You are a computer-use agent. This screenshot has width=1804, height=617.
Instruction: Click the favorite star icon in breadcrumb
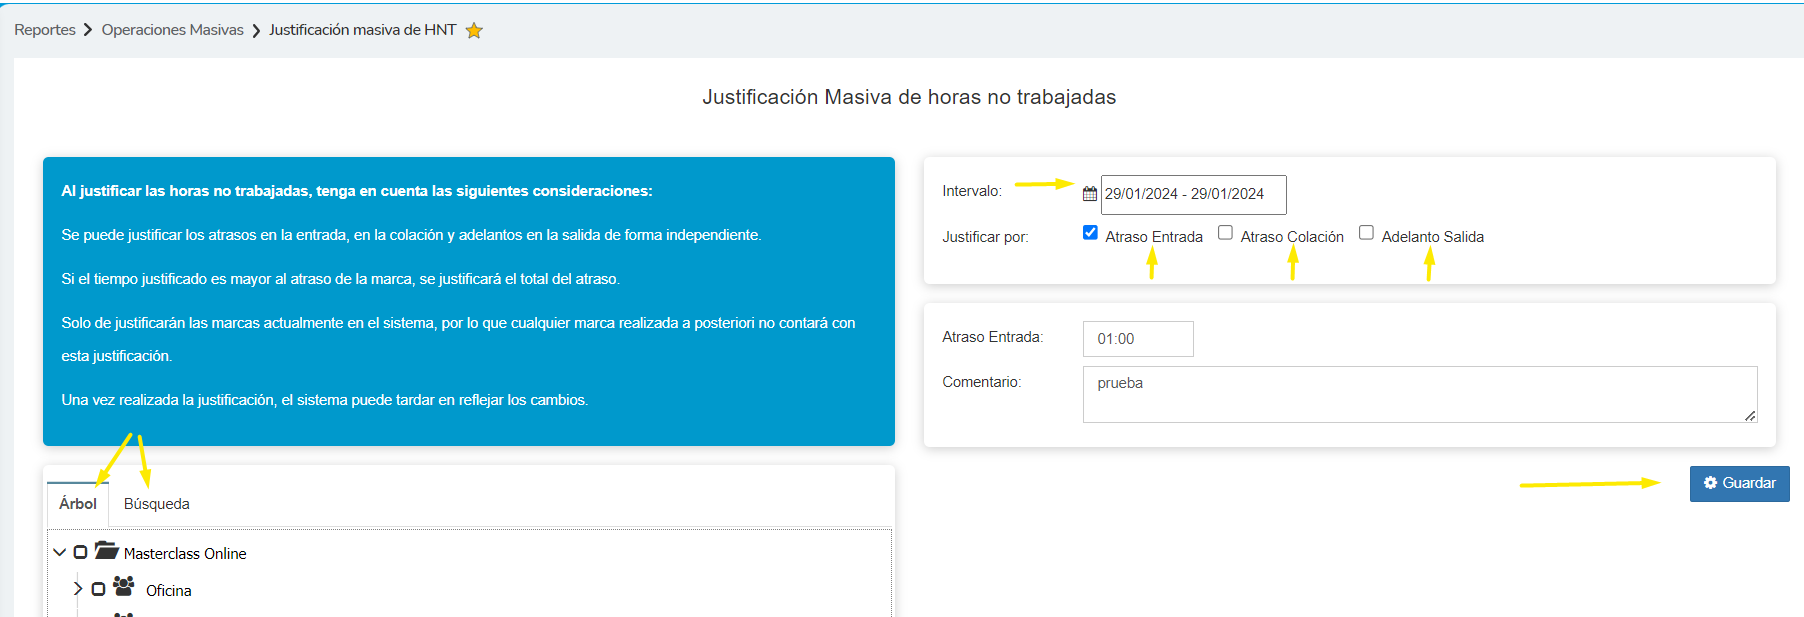[x=474, y=31]
